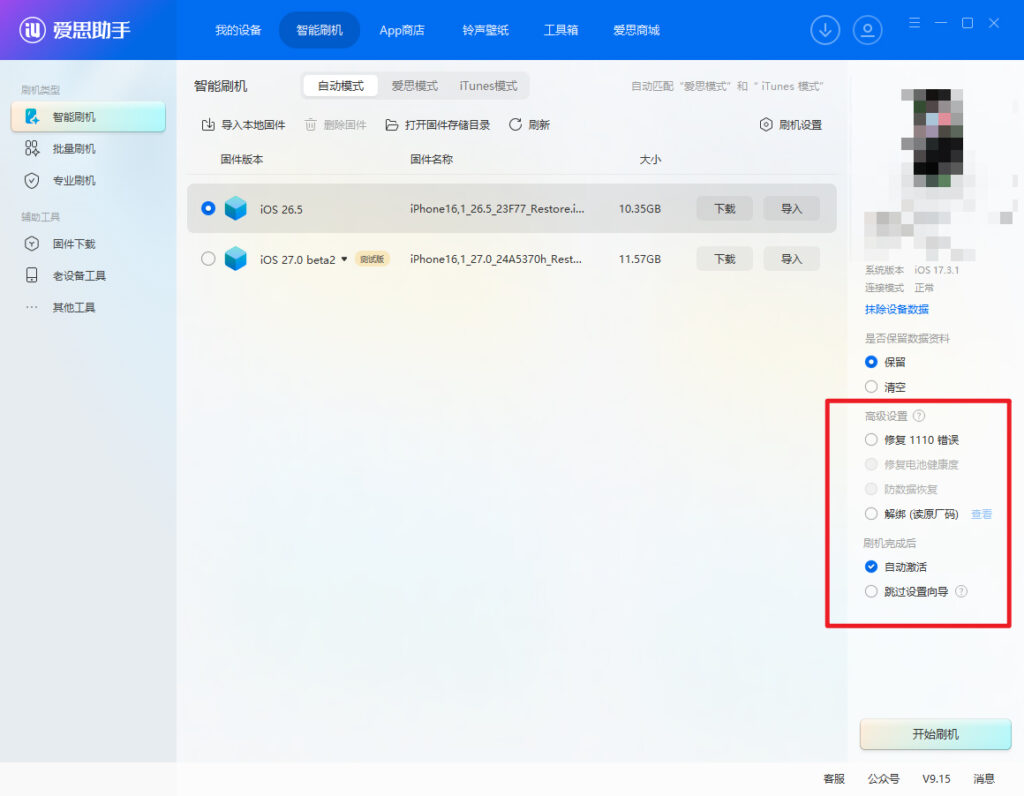
Task: Click the 固件名称 column header
Action: coord(431,159)
